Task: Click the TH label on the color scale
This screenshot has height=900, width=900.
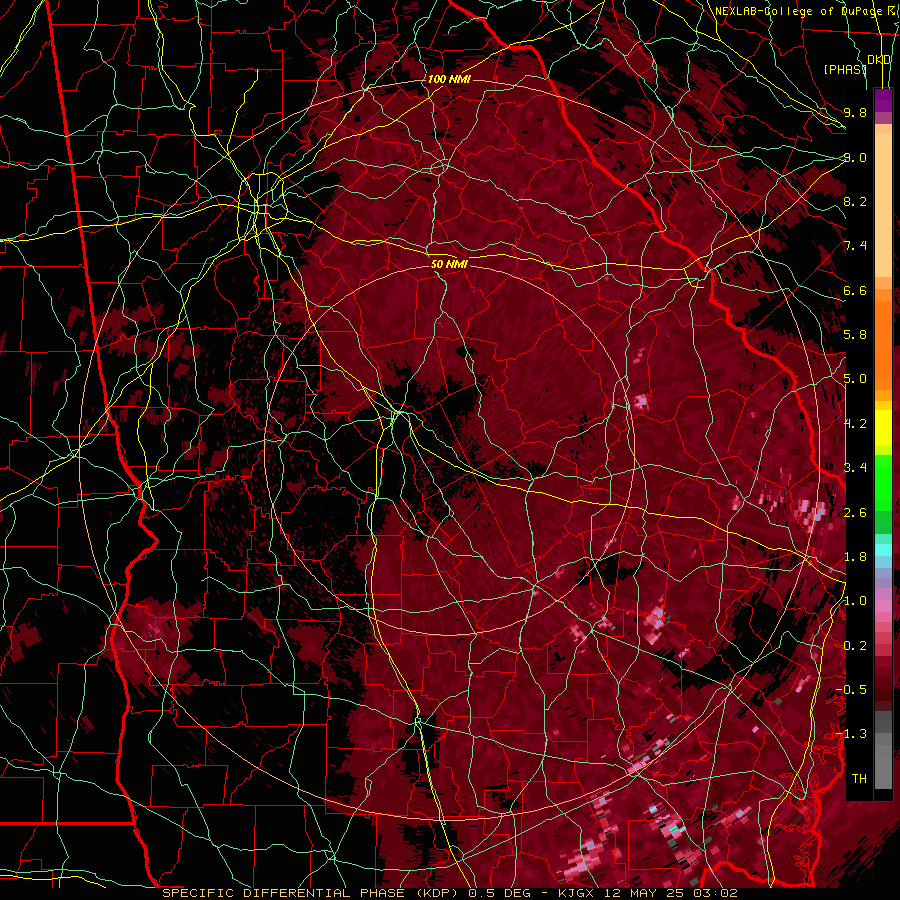Action: point(859,779)
